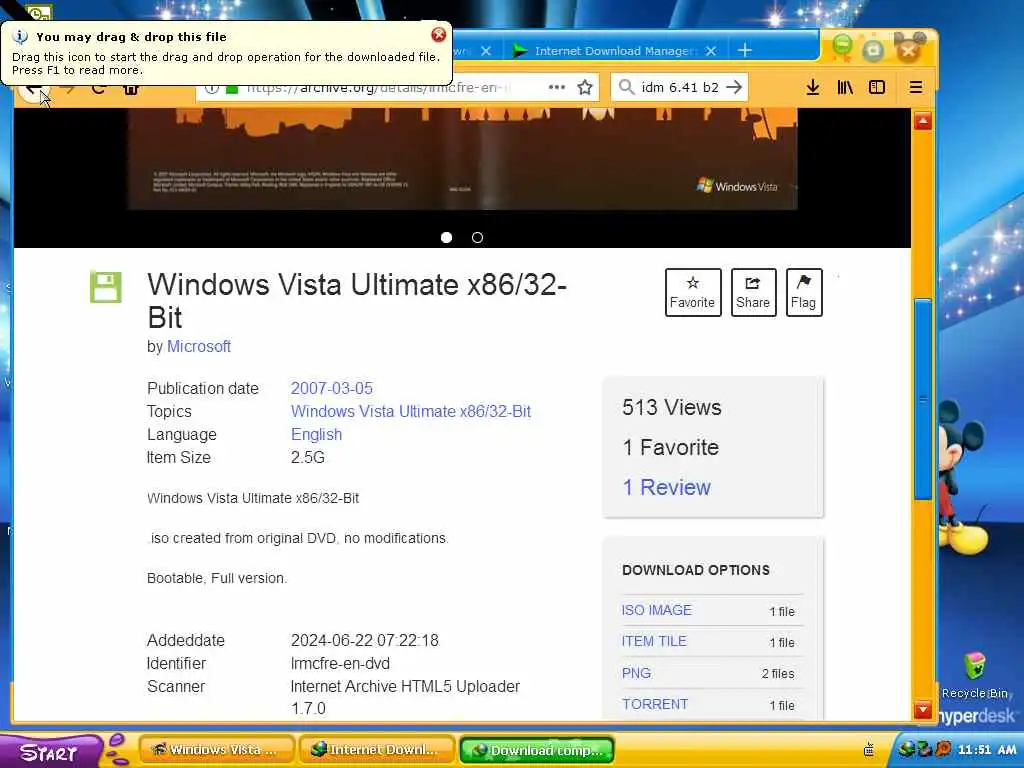Open the Firefox downloads arrow panel
1024x768 pixels.
coord(812,87)
